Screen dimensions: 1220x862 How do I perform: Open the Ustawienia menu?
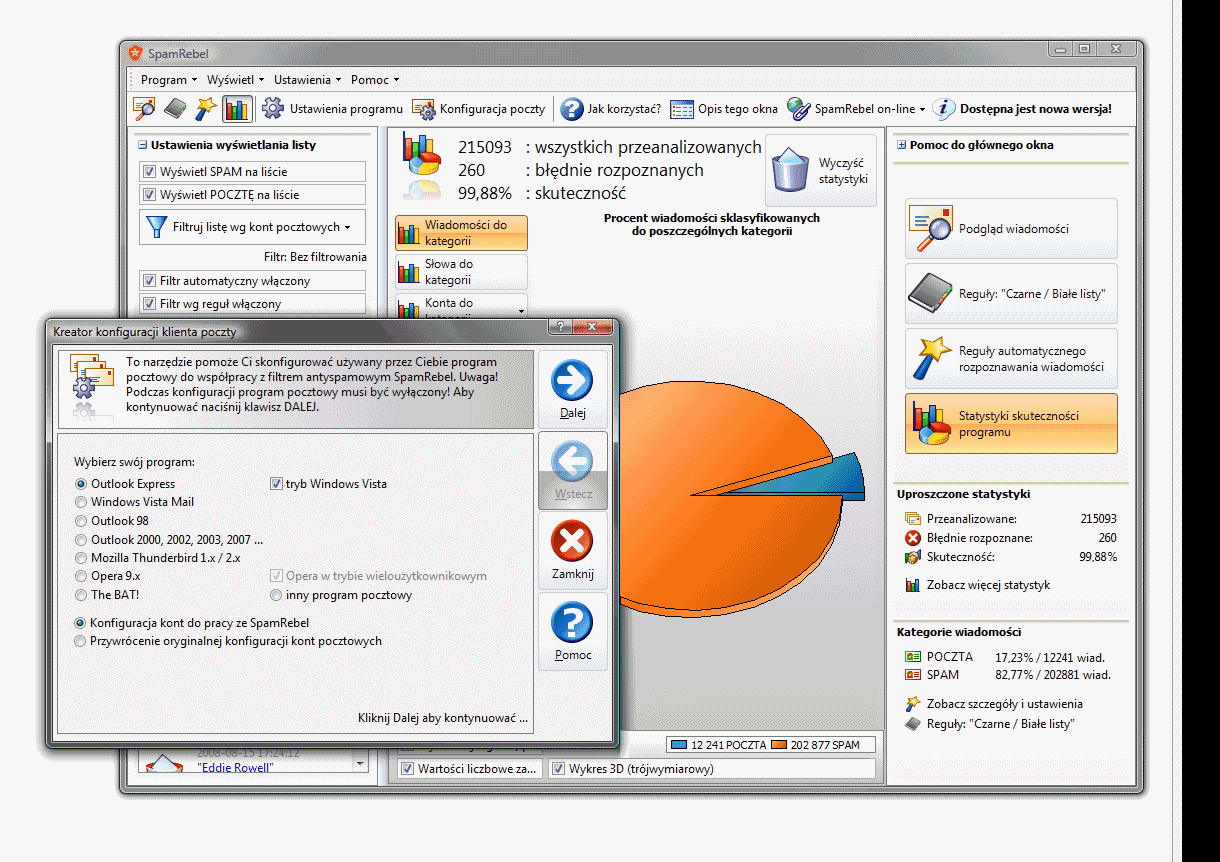307,80
